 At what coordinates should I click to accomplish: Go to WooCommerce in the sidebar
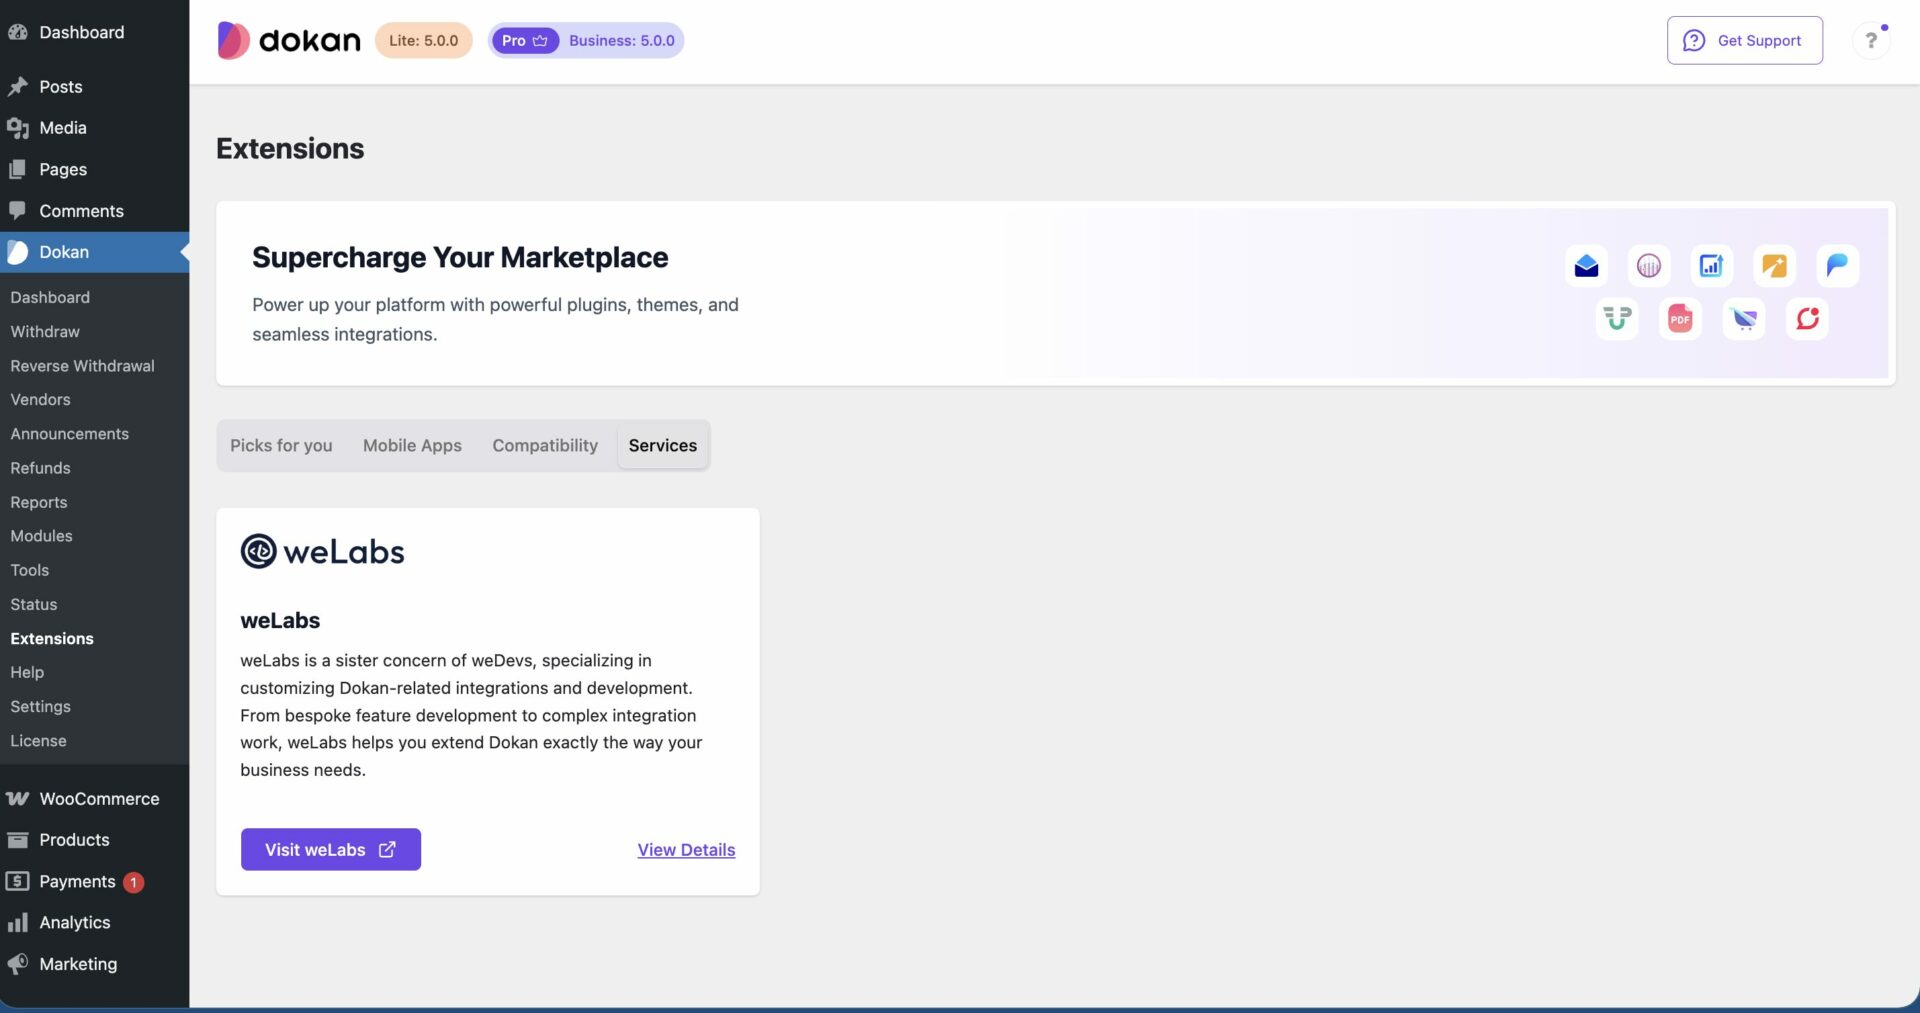tap(99, 799)
